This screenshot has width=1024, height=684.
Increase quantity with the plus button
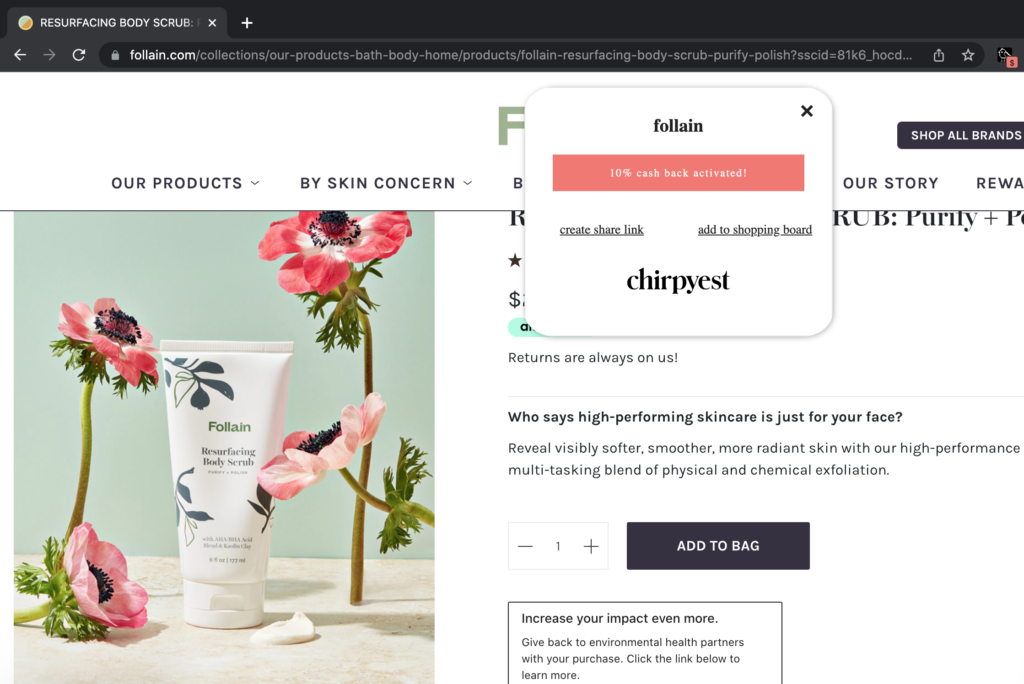pos(591,546)
